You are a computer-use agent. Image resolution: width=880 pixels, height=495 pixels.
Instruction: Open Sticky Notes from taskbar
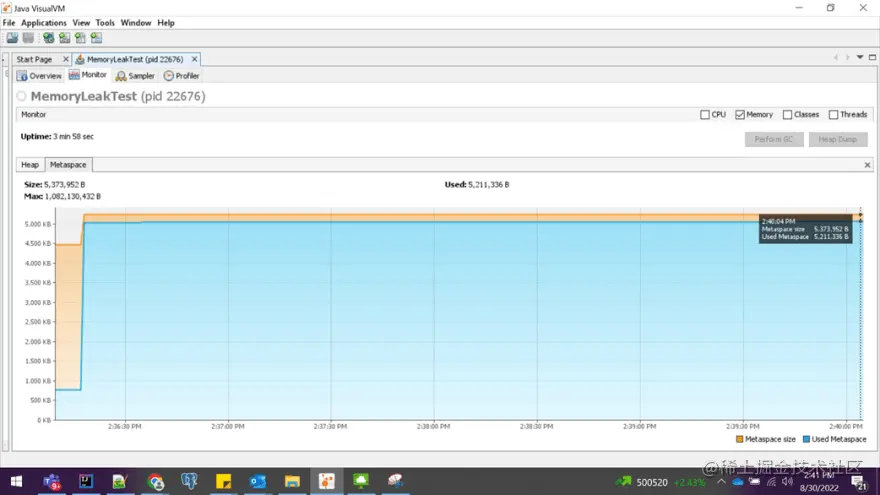223,482
